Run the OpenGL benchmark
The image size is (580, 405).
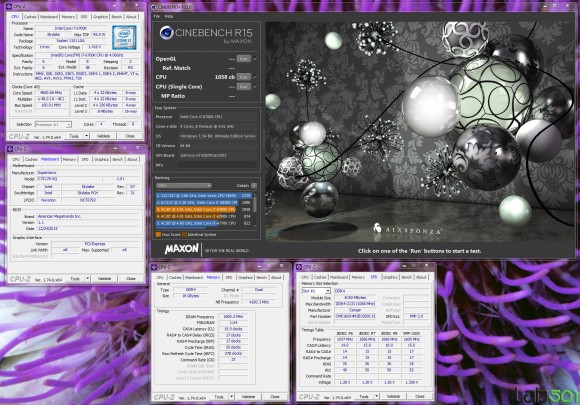(244, 58)
